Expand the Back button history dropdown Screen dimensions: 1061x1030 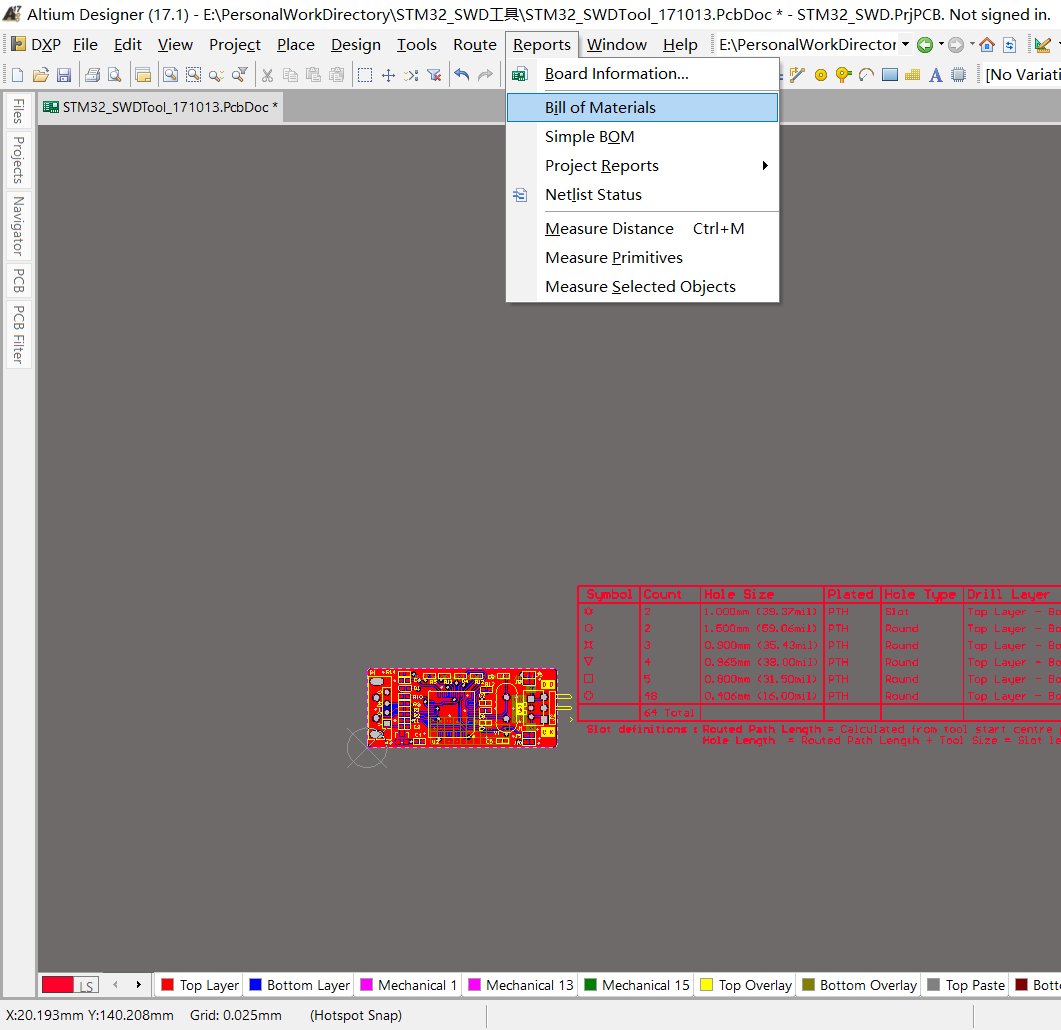[941, 45]
